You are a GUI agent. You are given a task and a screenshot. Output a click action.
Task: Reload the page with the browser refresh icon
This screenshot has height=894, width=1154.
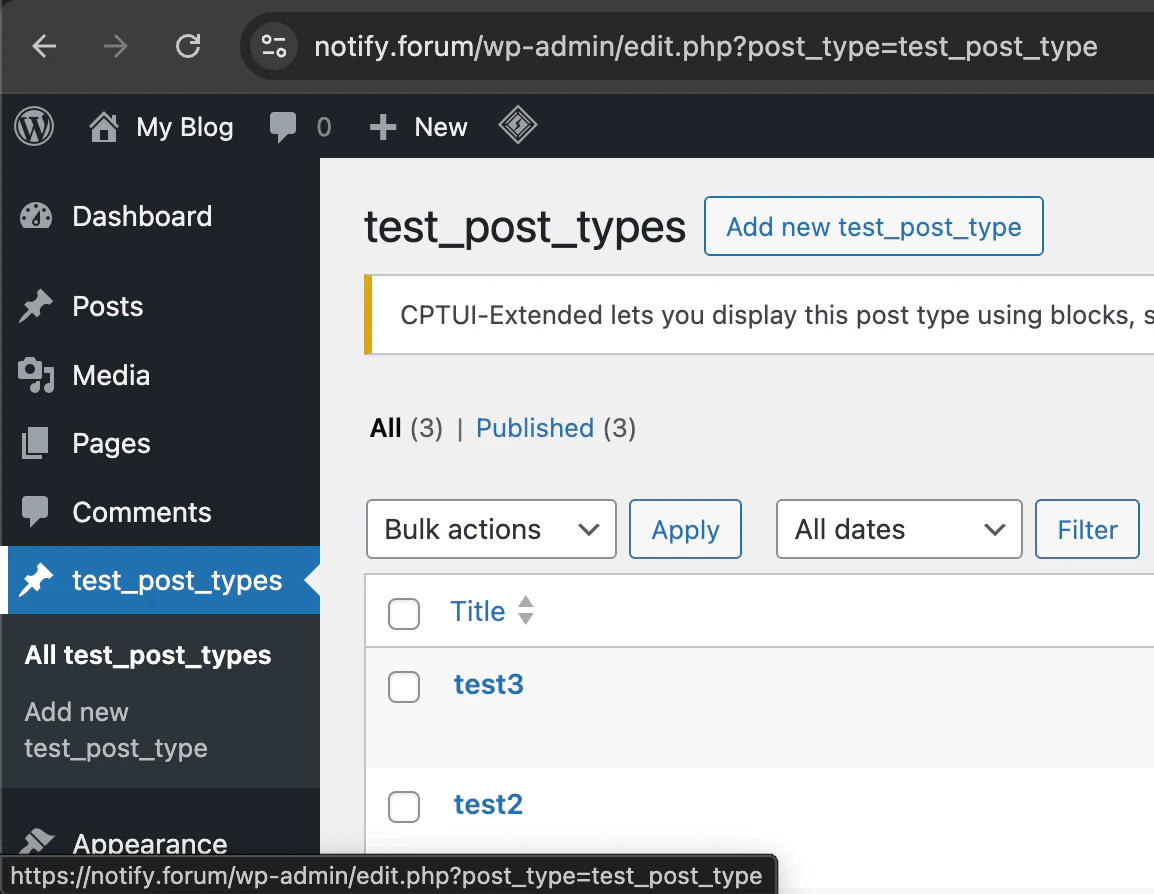[x=188, y=46]
